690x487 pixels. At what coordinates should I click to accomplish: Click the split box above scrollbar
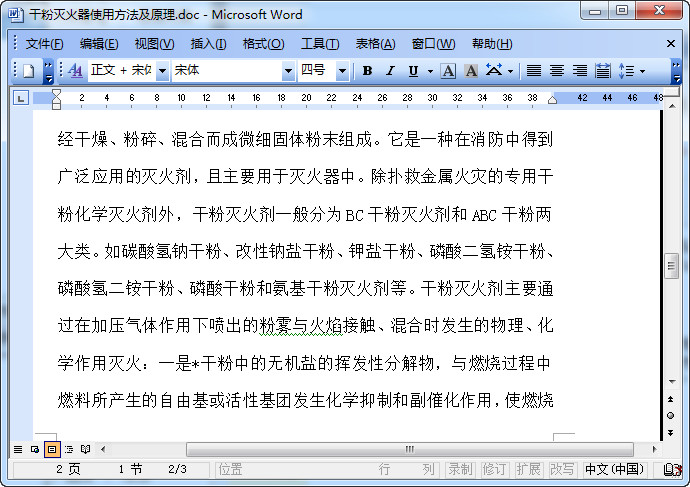click(x=672, y=91)
